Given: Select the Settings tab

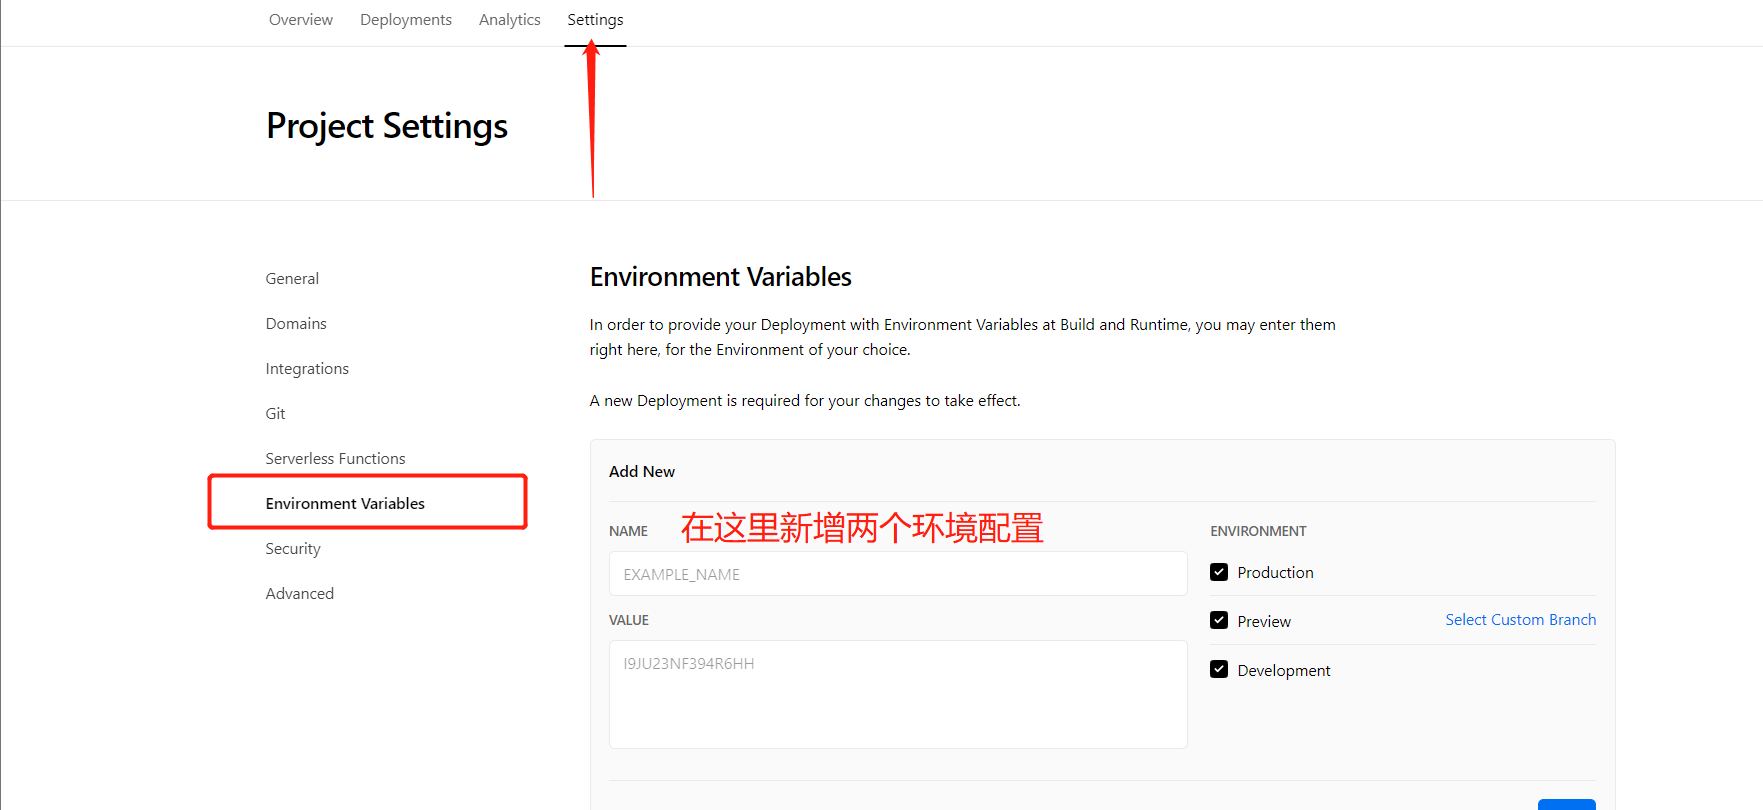Looking at the screenshot, I should pyautogui.click(x=595, y=20).
